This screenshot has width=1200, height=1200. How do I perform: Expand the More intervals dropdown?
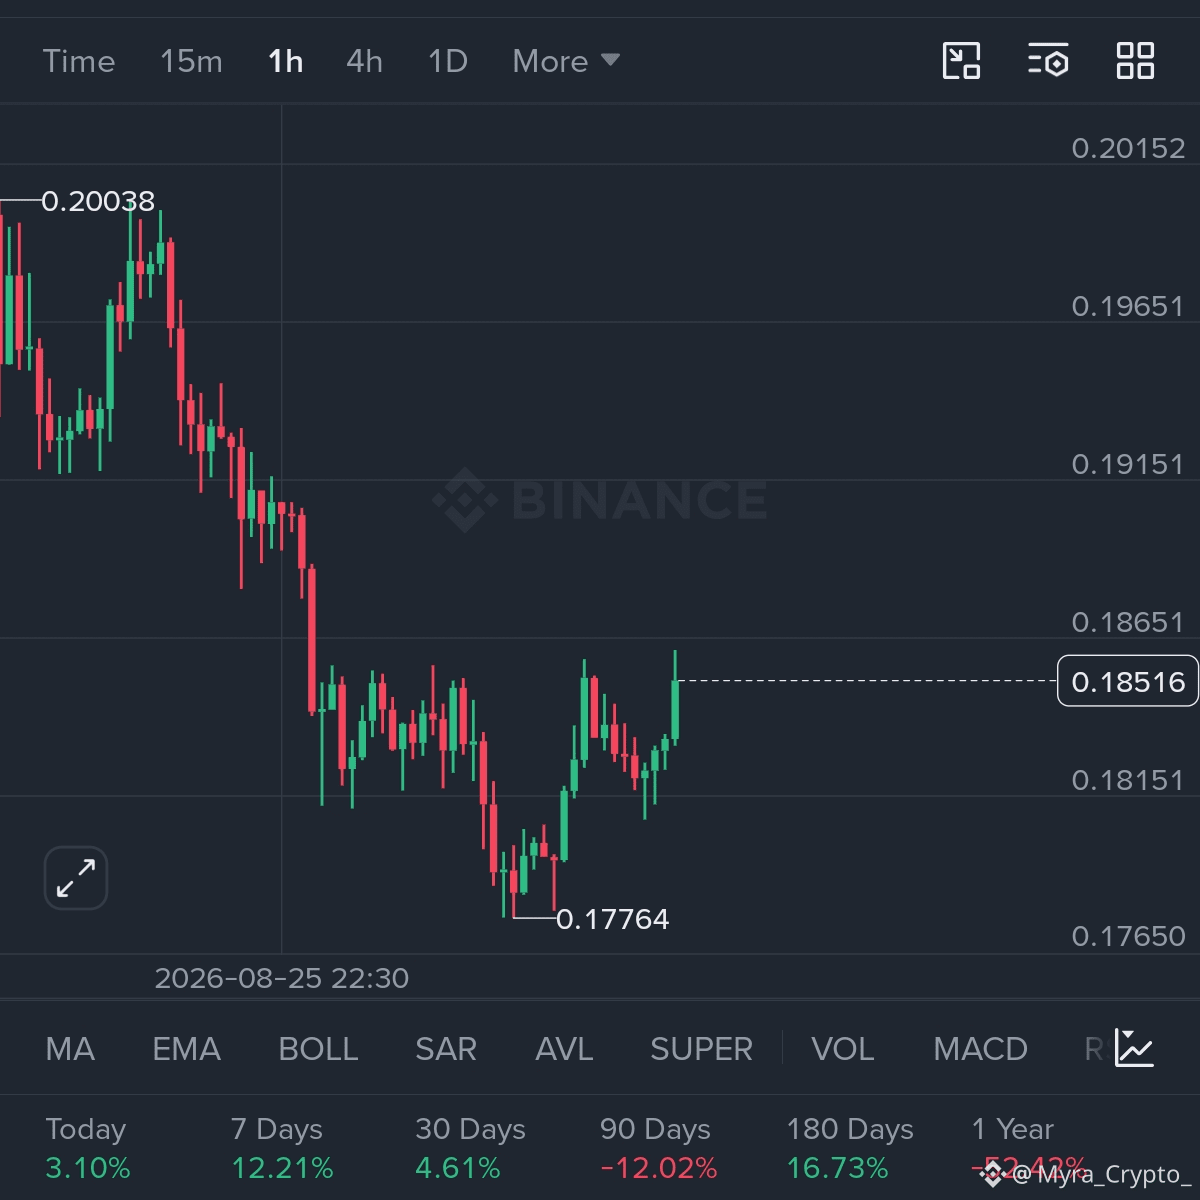(x=566, y=61)
